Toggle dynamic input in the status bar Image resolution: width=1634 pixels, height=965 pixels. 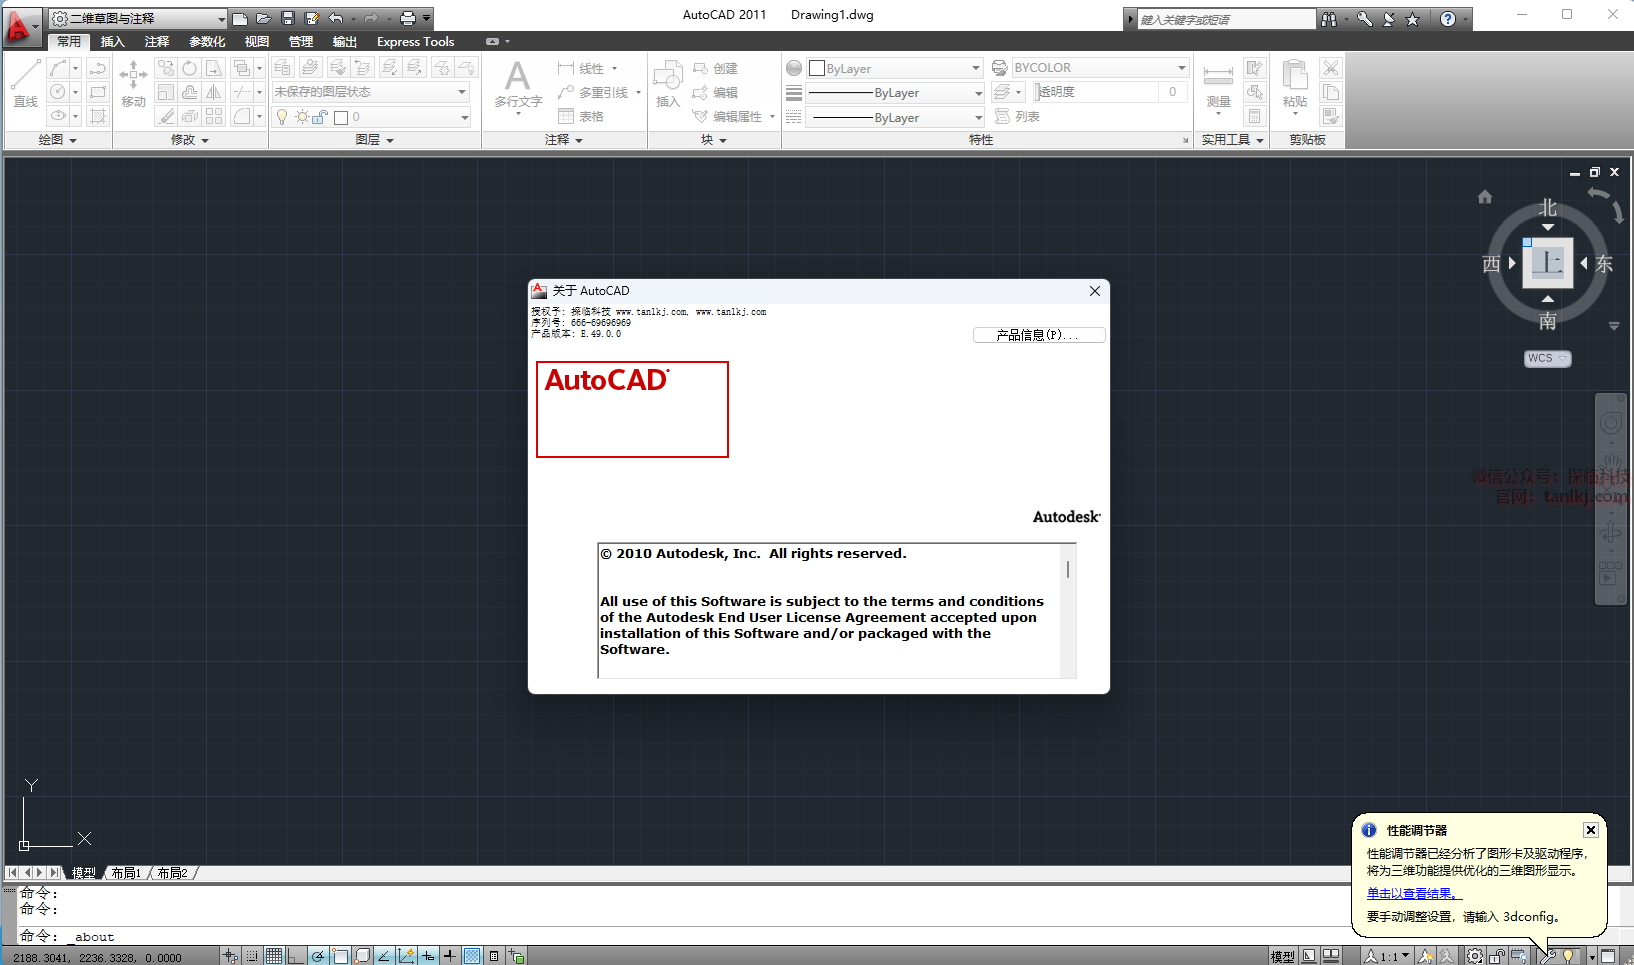pos(427,956)
